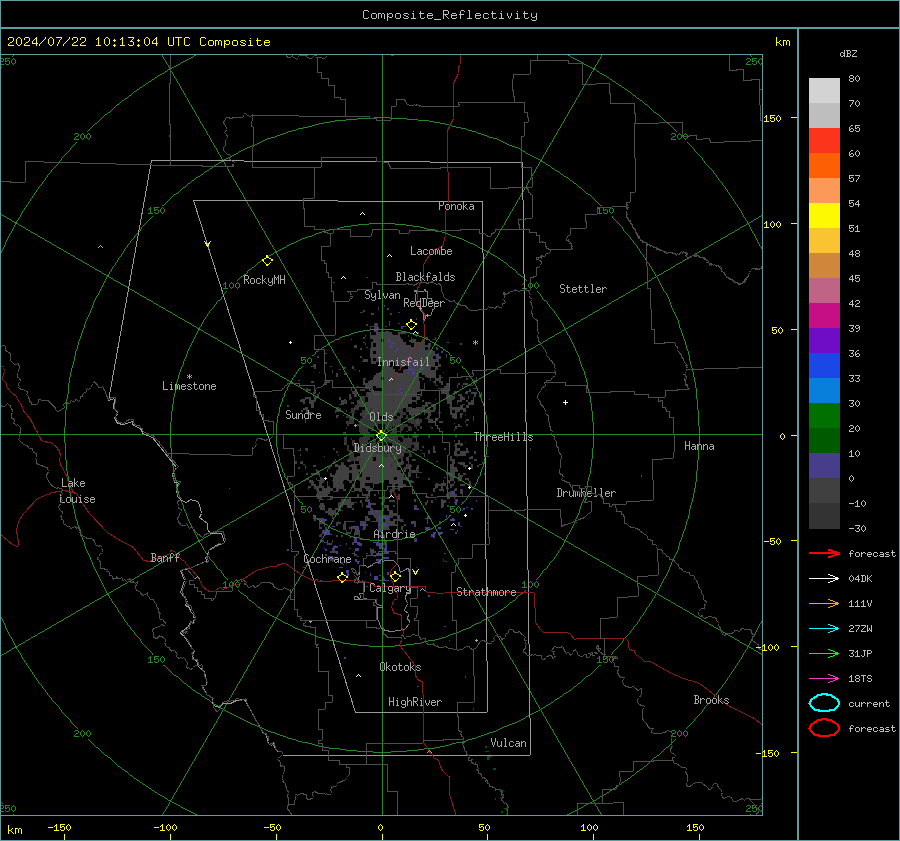Click the red forecast arrow in legend
The image size is (900, 841).
click(x=824, y=553)
